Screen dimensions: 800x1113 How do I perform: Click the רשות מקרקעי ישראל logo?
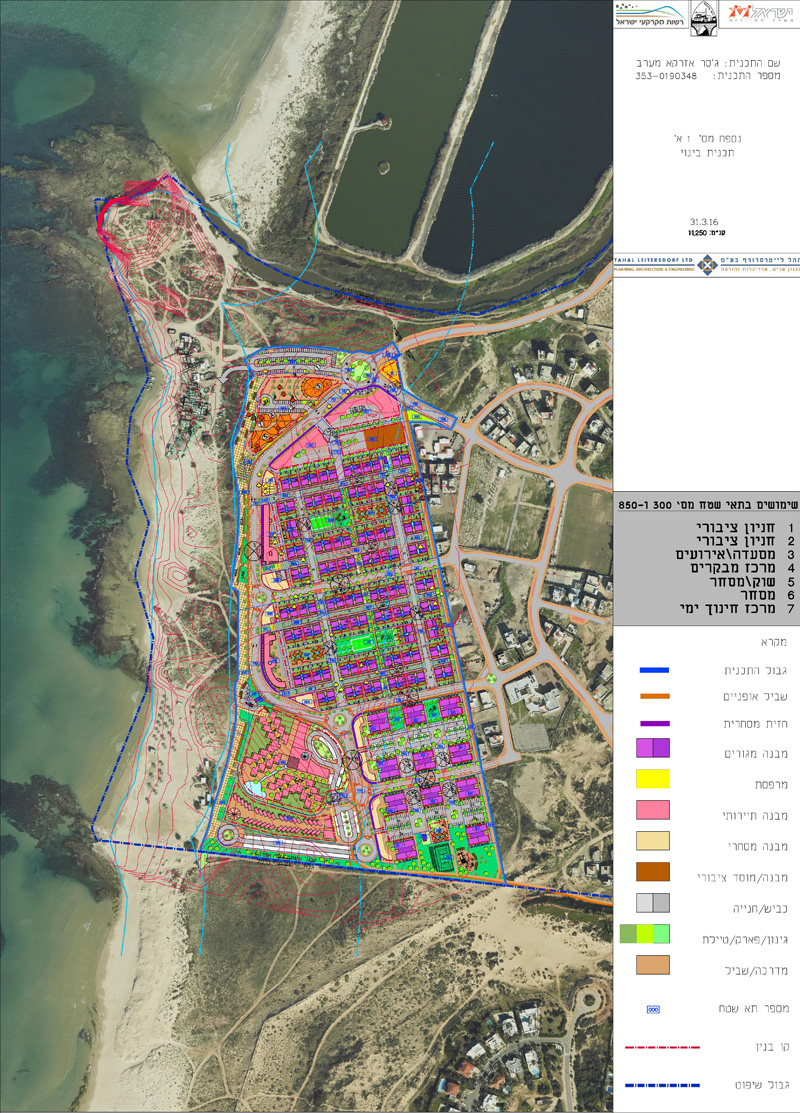point(650,16)
